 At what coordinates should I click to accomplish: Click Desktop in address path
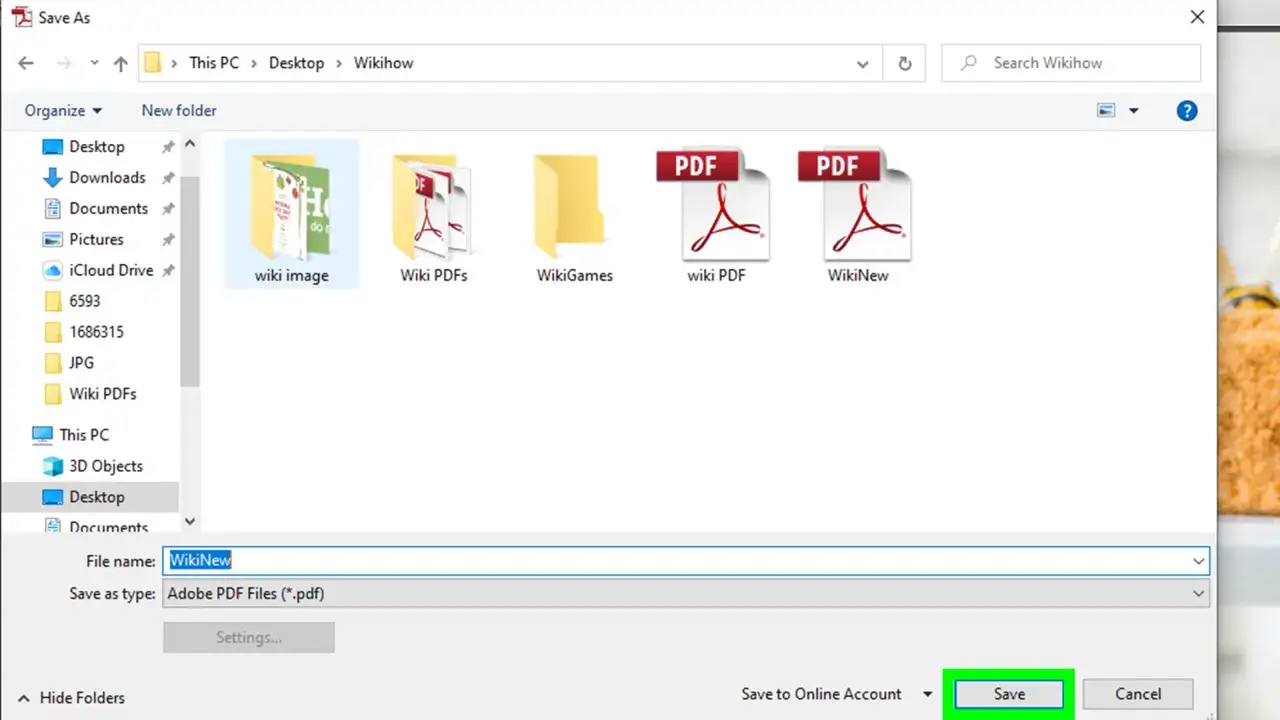[x=296, y=63]
